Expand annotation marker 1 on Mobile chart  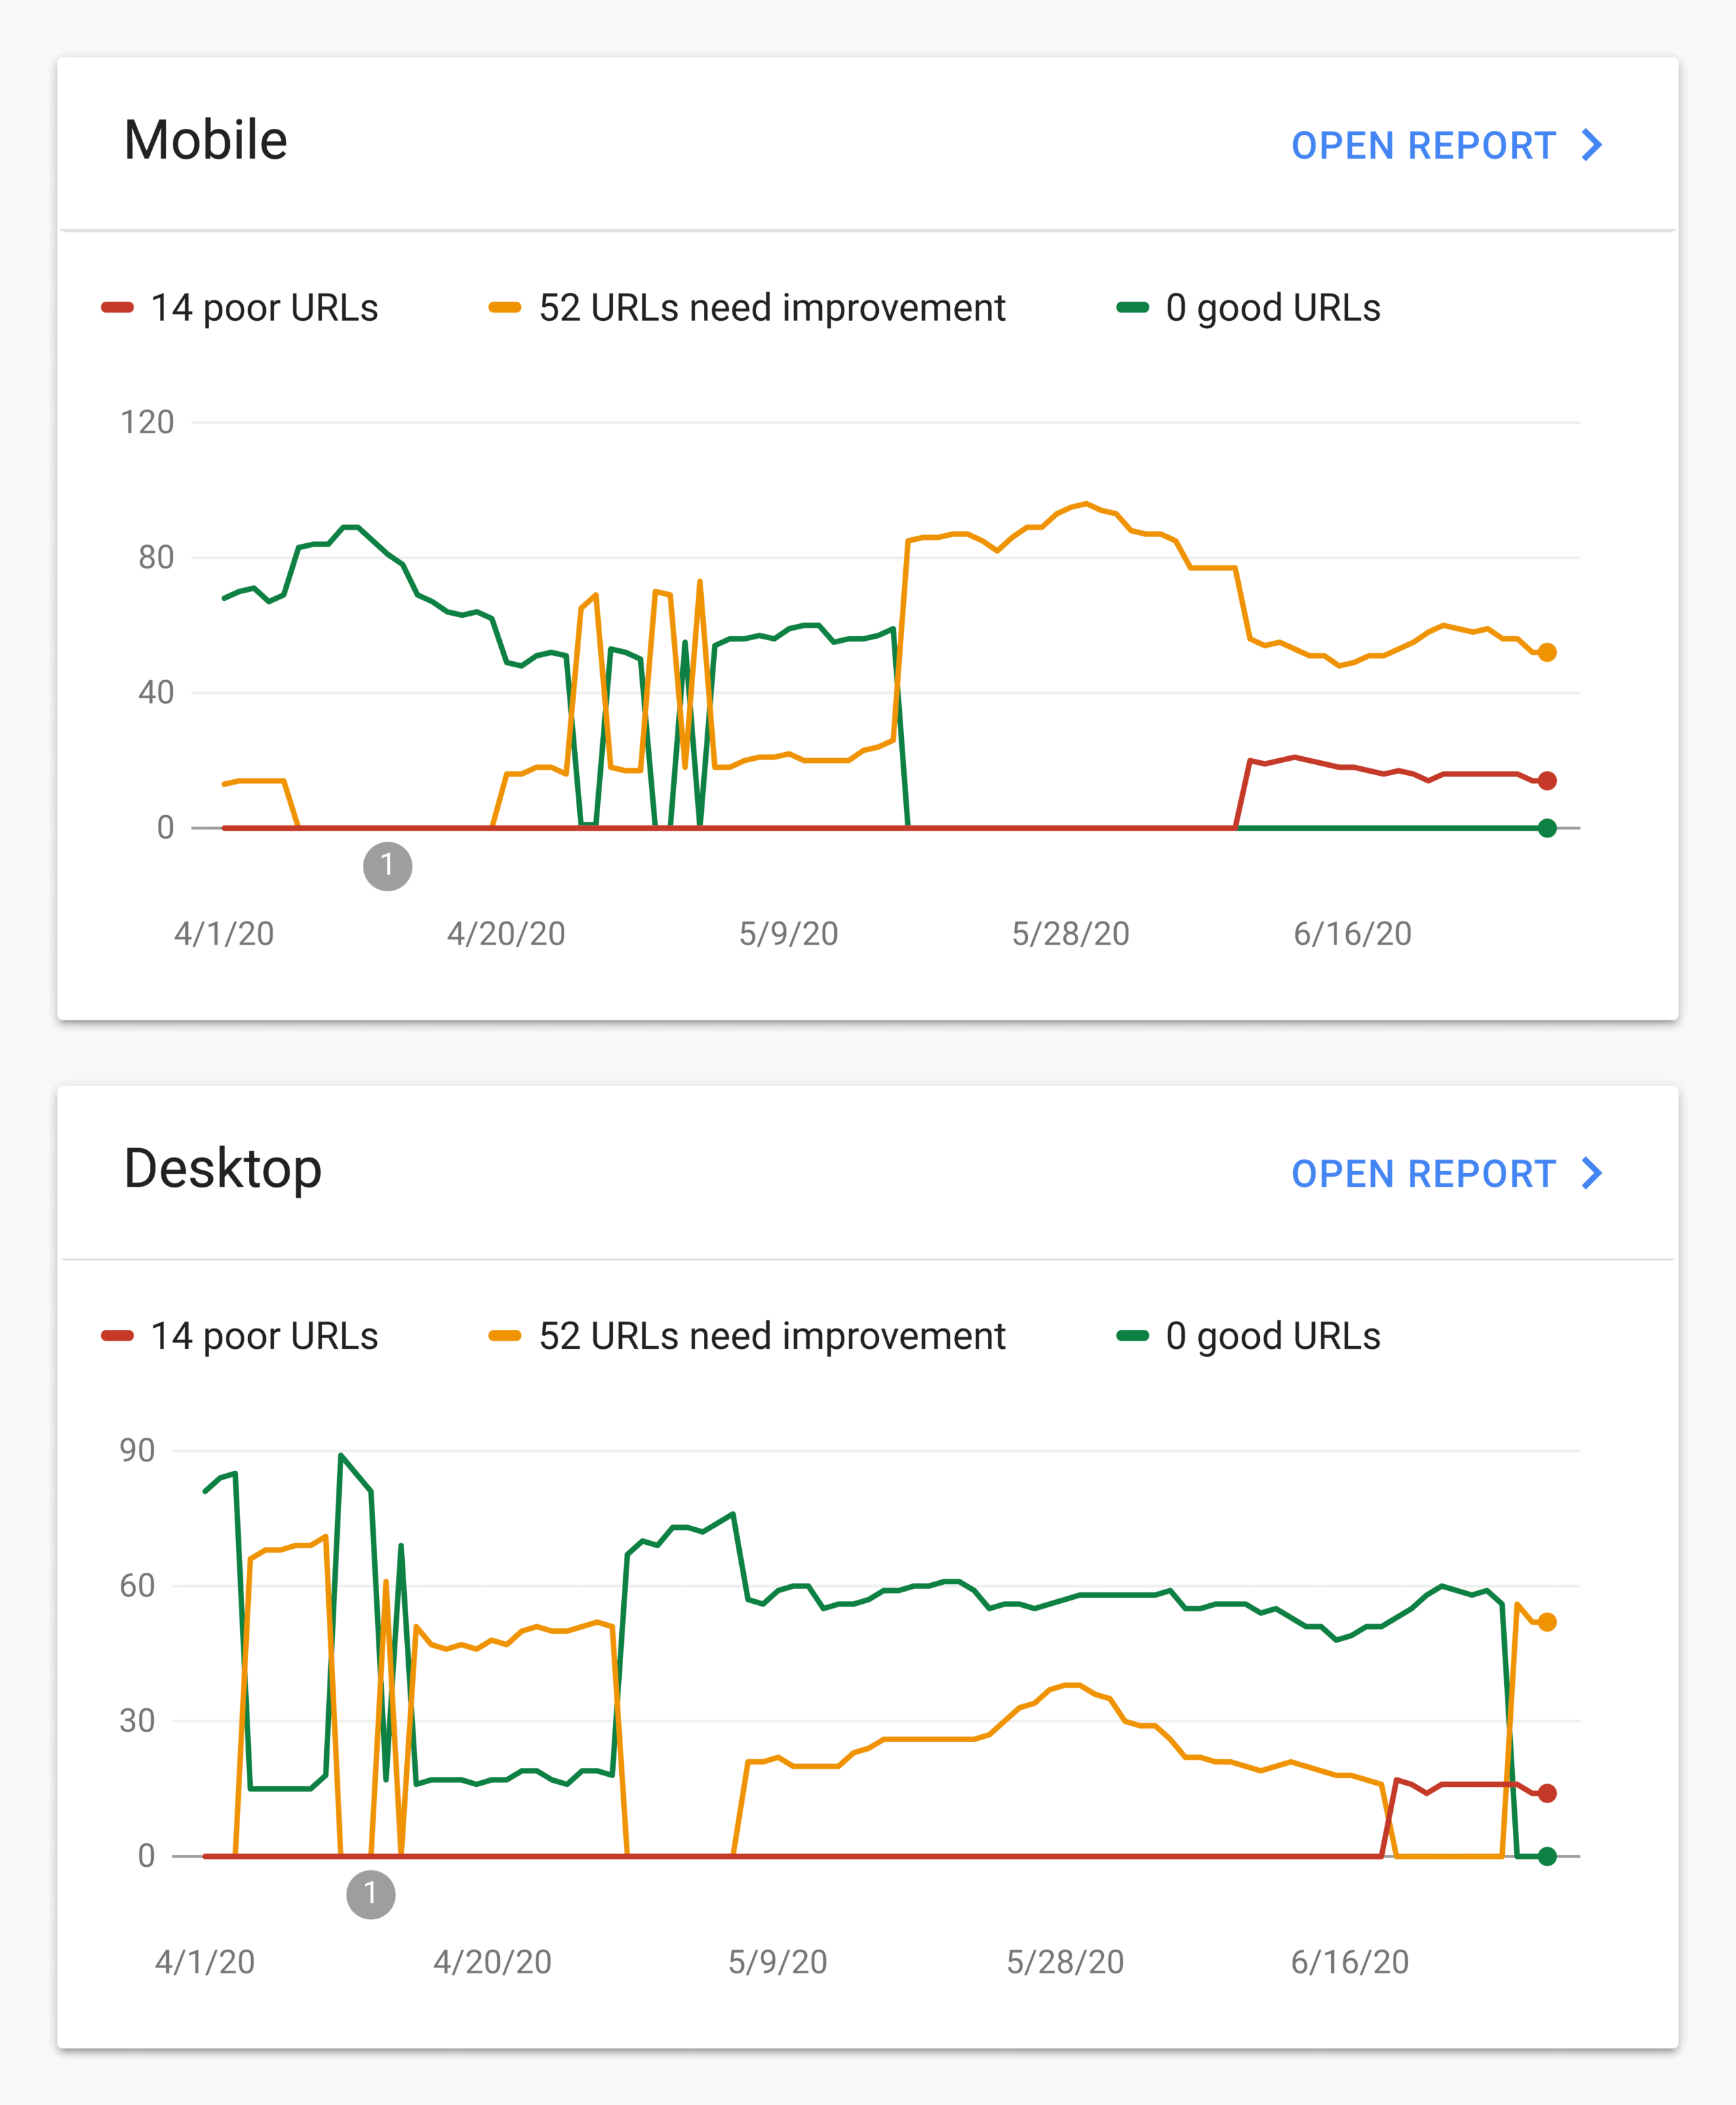(388, 866)
